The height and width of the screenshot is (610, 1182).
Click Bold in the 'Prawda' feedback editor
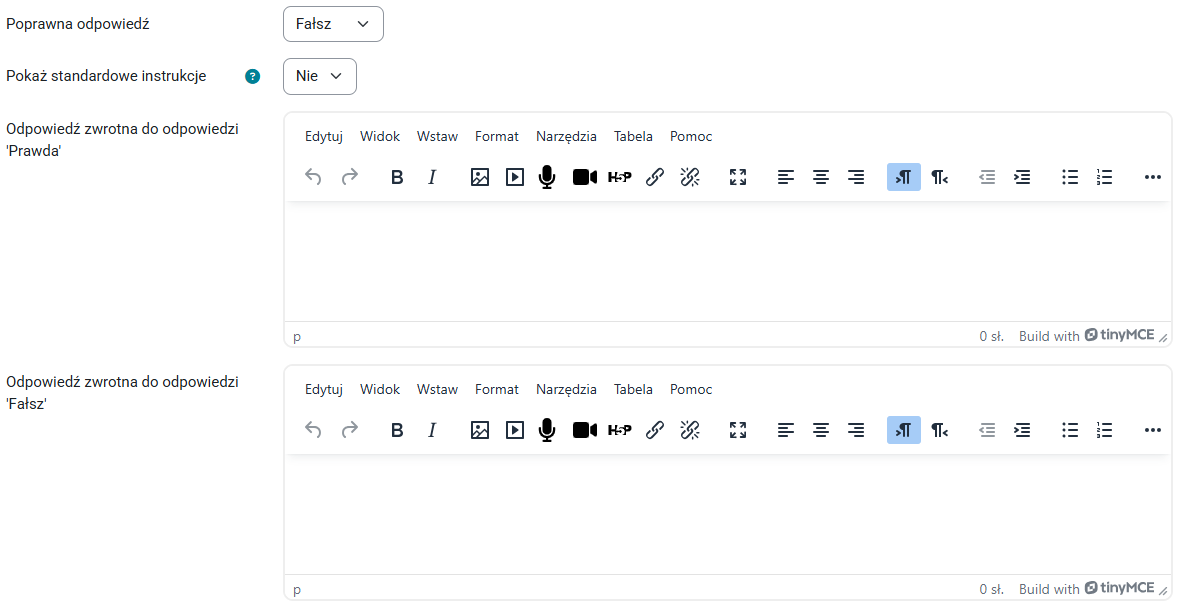397,177
